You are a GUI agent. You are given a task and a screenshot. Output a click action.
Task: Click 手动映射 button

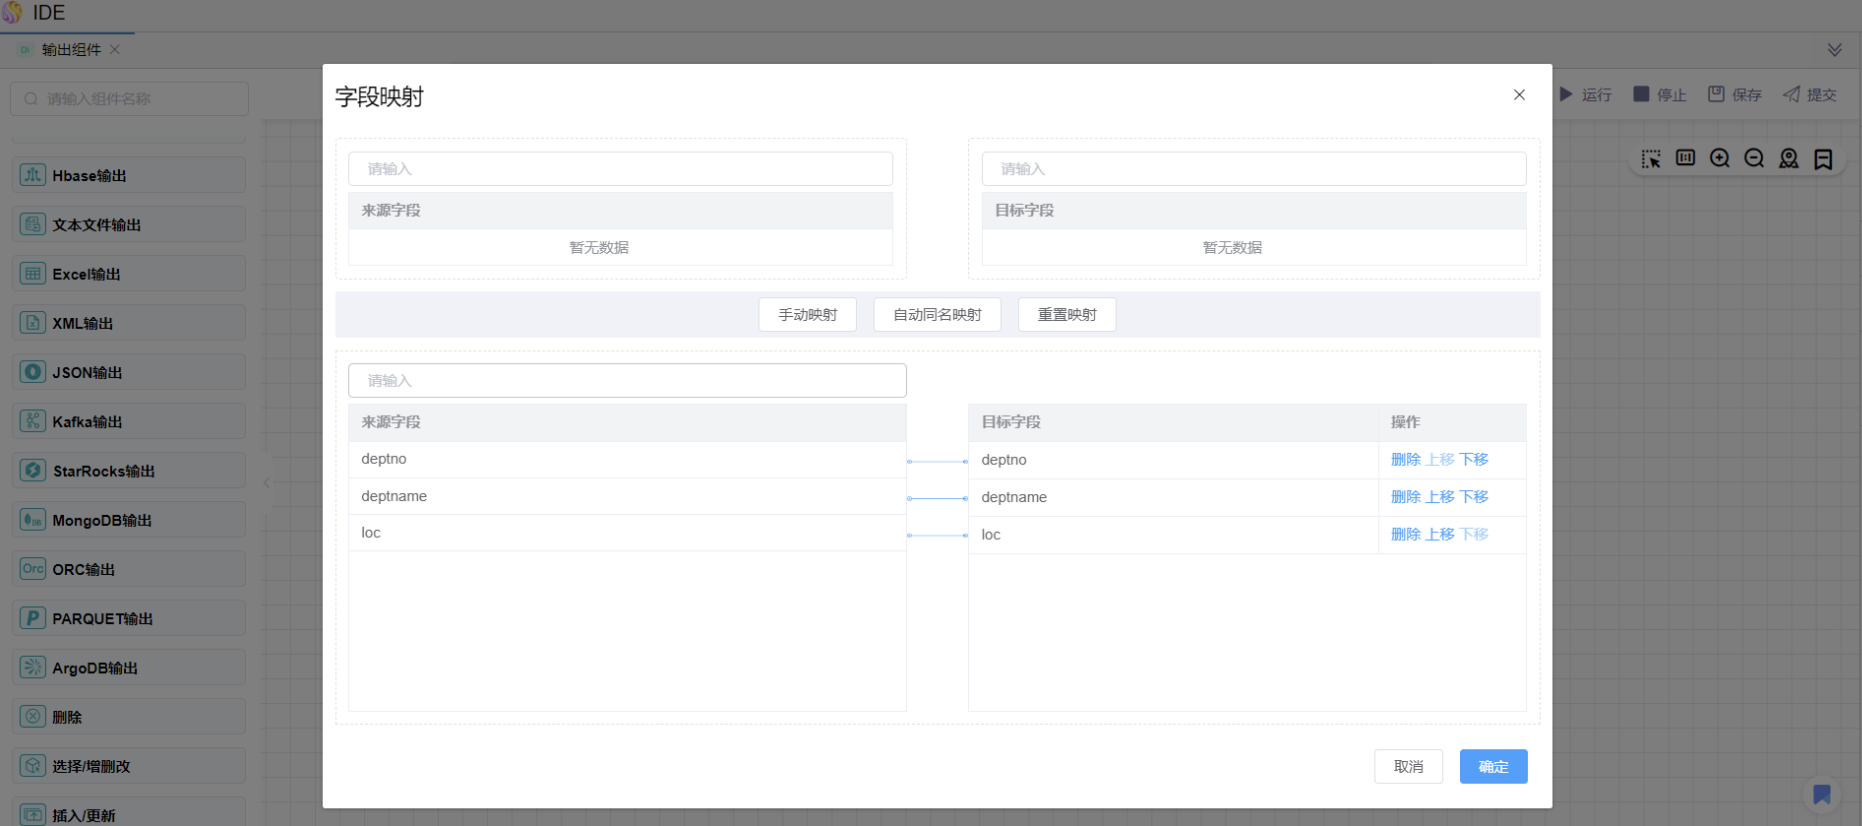click(x=807, y=315)
